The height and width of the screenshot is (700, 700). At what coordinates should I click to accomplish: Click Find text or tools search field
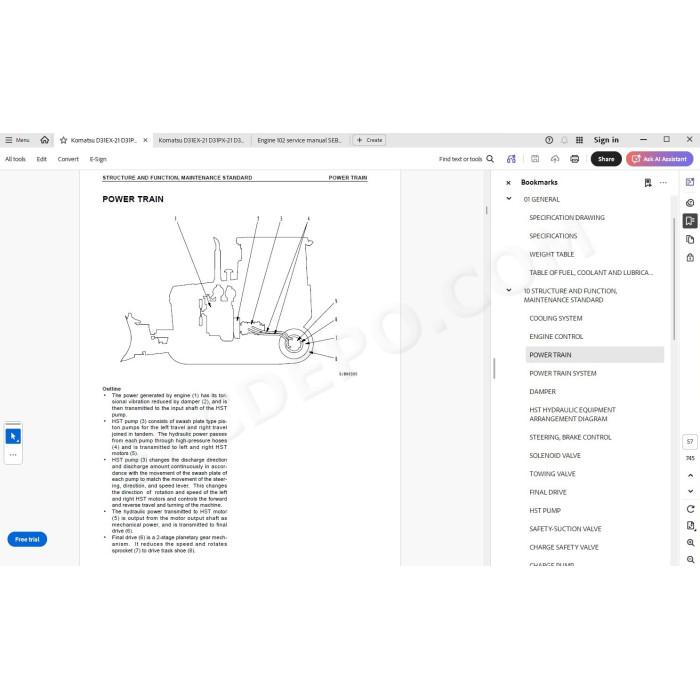click(460, 159)
